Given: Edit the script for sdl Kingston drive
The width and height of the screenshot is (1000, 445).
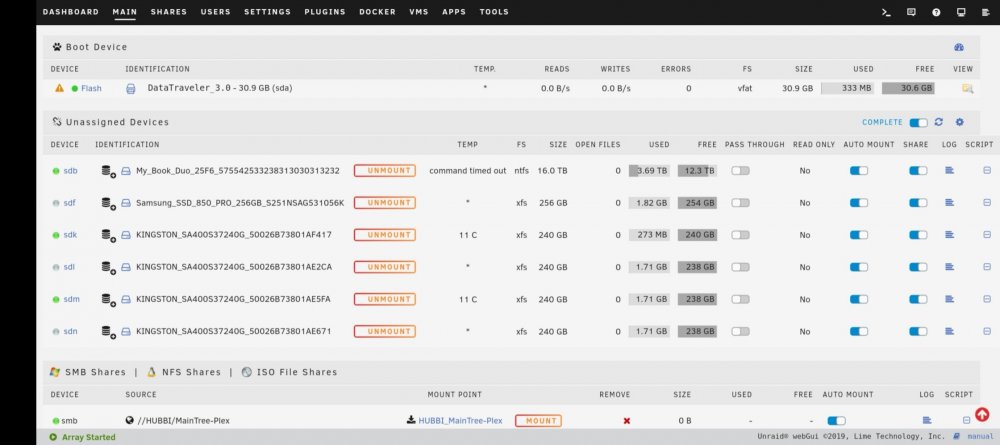Looking at the screenshot, I should pos(987,266).
